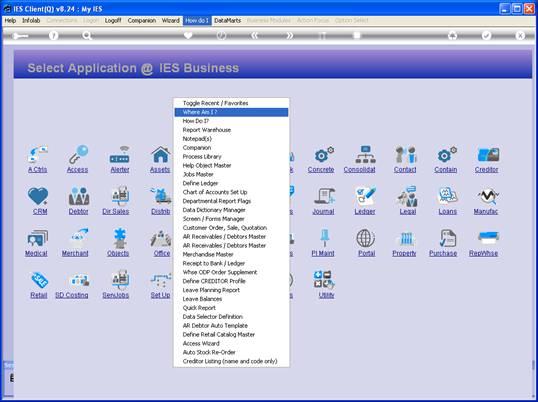Open the Ledger application icon
This screenshot has width=538, height=402.
pos(365,196)
